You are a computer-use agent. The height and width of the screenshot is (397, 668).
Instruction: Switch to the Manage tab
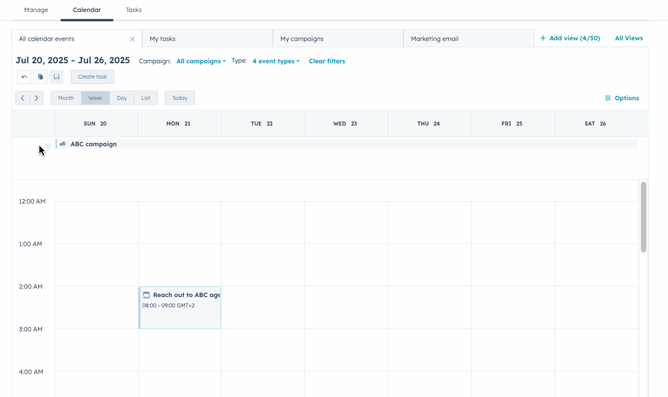(x=36, y=10)
